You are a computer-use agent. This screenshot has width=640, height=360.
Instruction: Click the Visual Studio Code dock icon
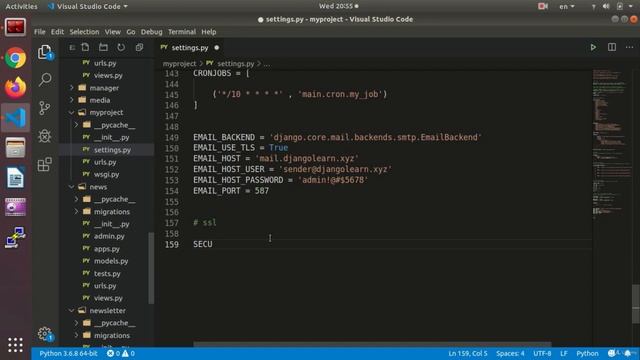pos(16,118)
